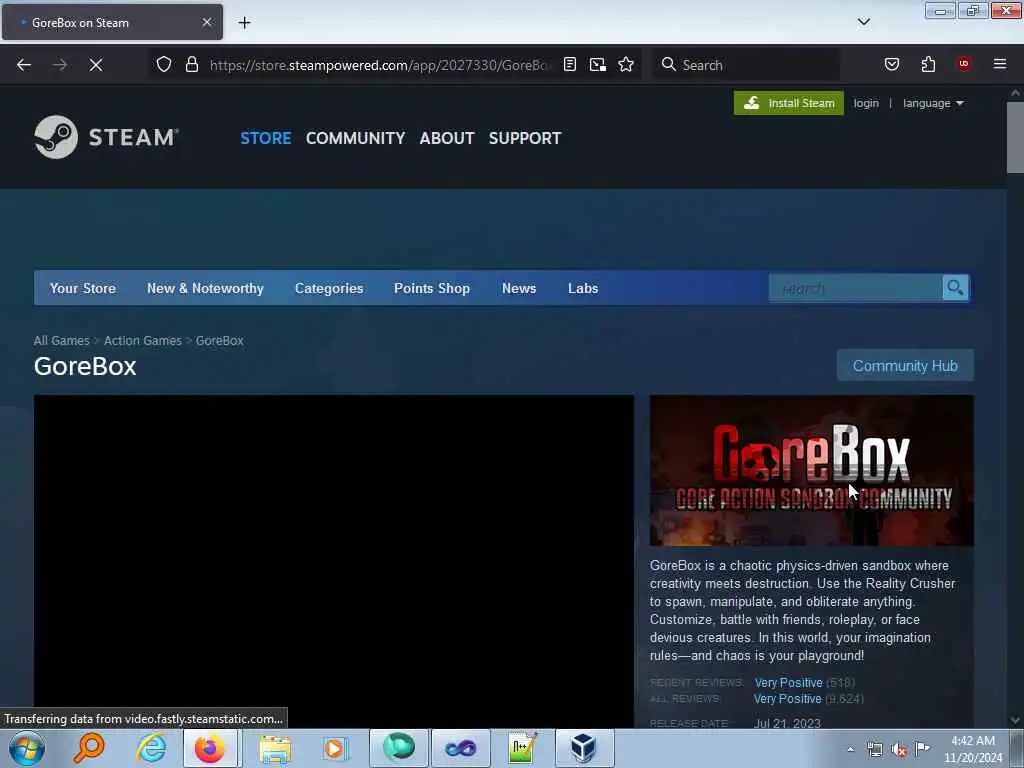1024x768 pixels.
Task: Toggle reader view in address bar
Action: (569, 64)
